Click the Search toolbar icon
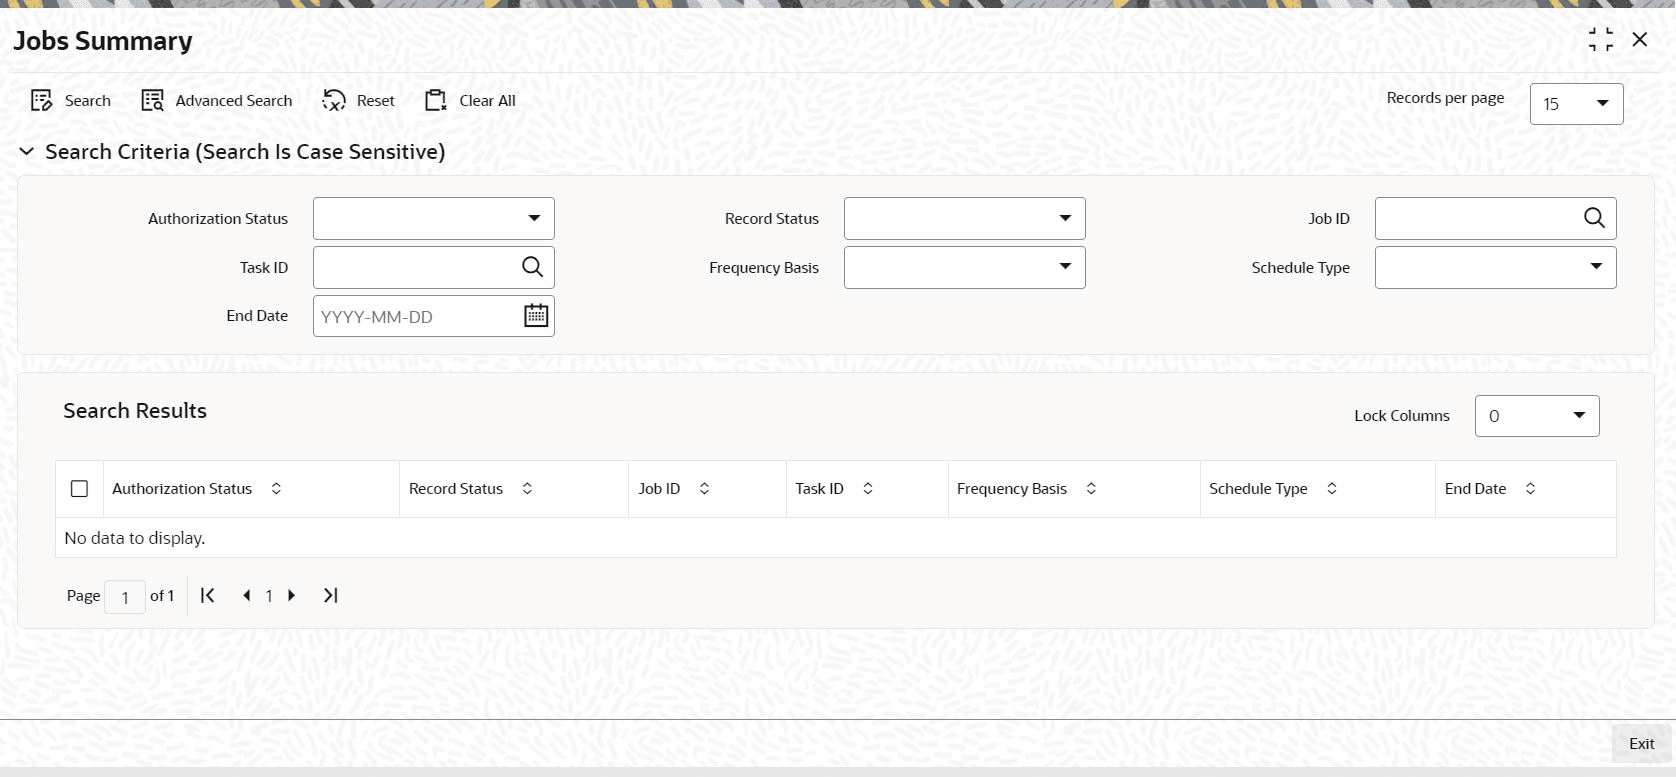 (x=41, y=100)
